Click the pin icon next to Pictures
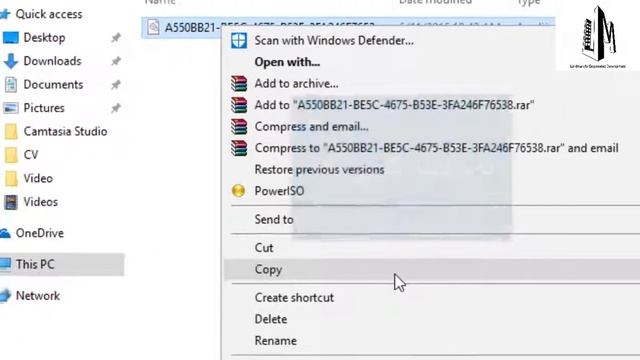 116,108
